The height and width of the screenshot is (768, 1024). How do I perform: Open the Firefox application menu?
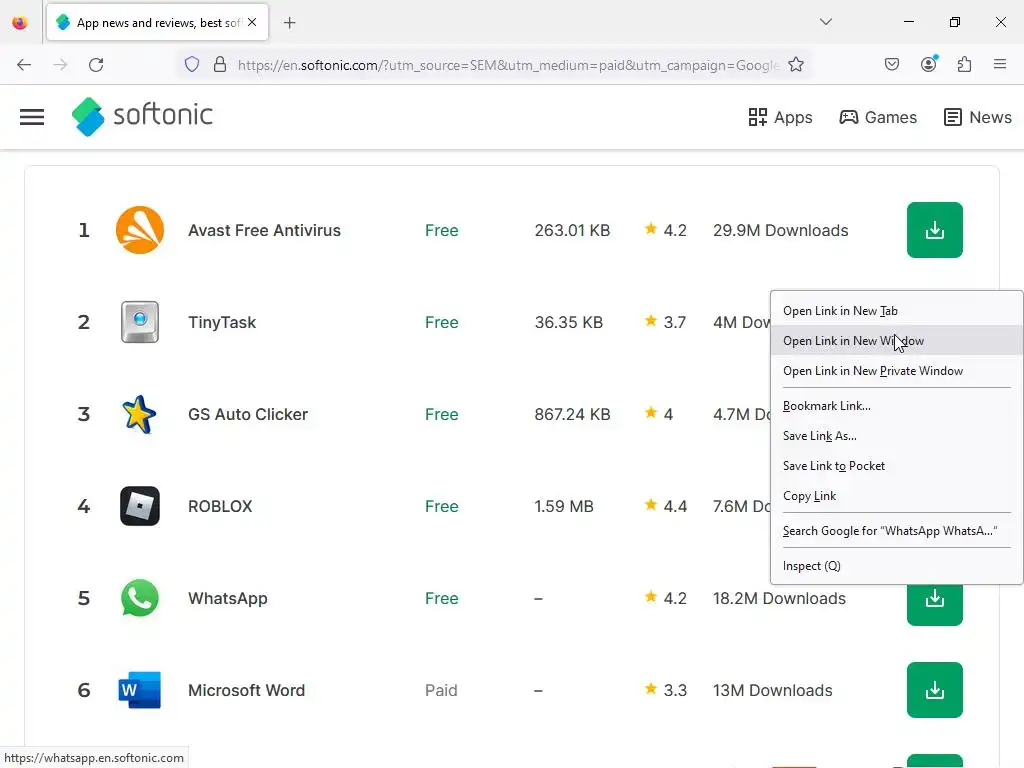tap(1000, 64)
